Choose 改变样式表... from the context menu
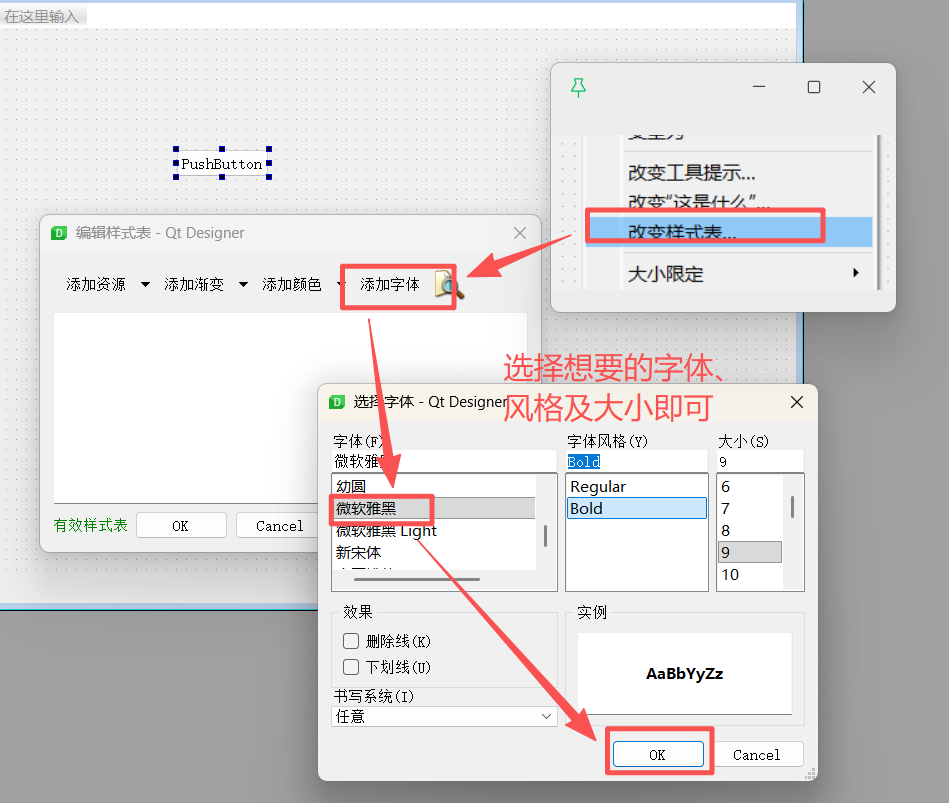The image size is (949, 803). 730,231
